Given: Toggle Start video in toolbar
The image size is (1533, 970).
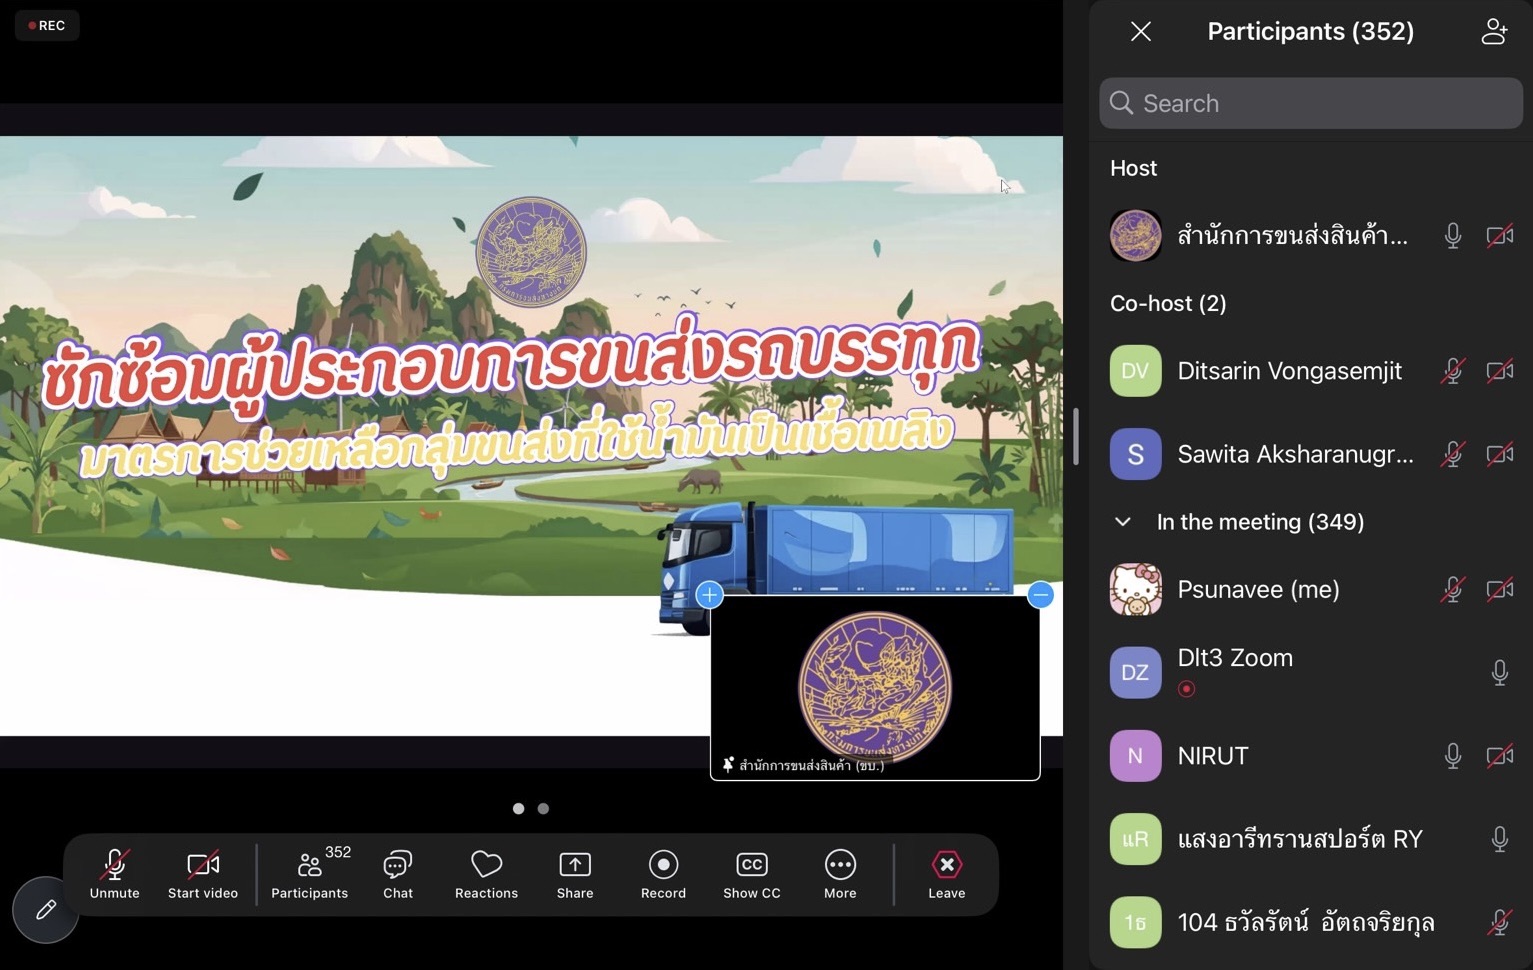Looking at the screenshot, I should point(203,874).
